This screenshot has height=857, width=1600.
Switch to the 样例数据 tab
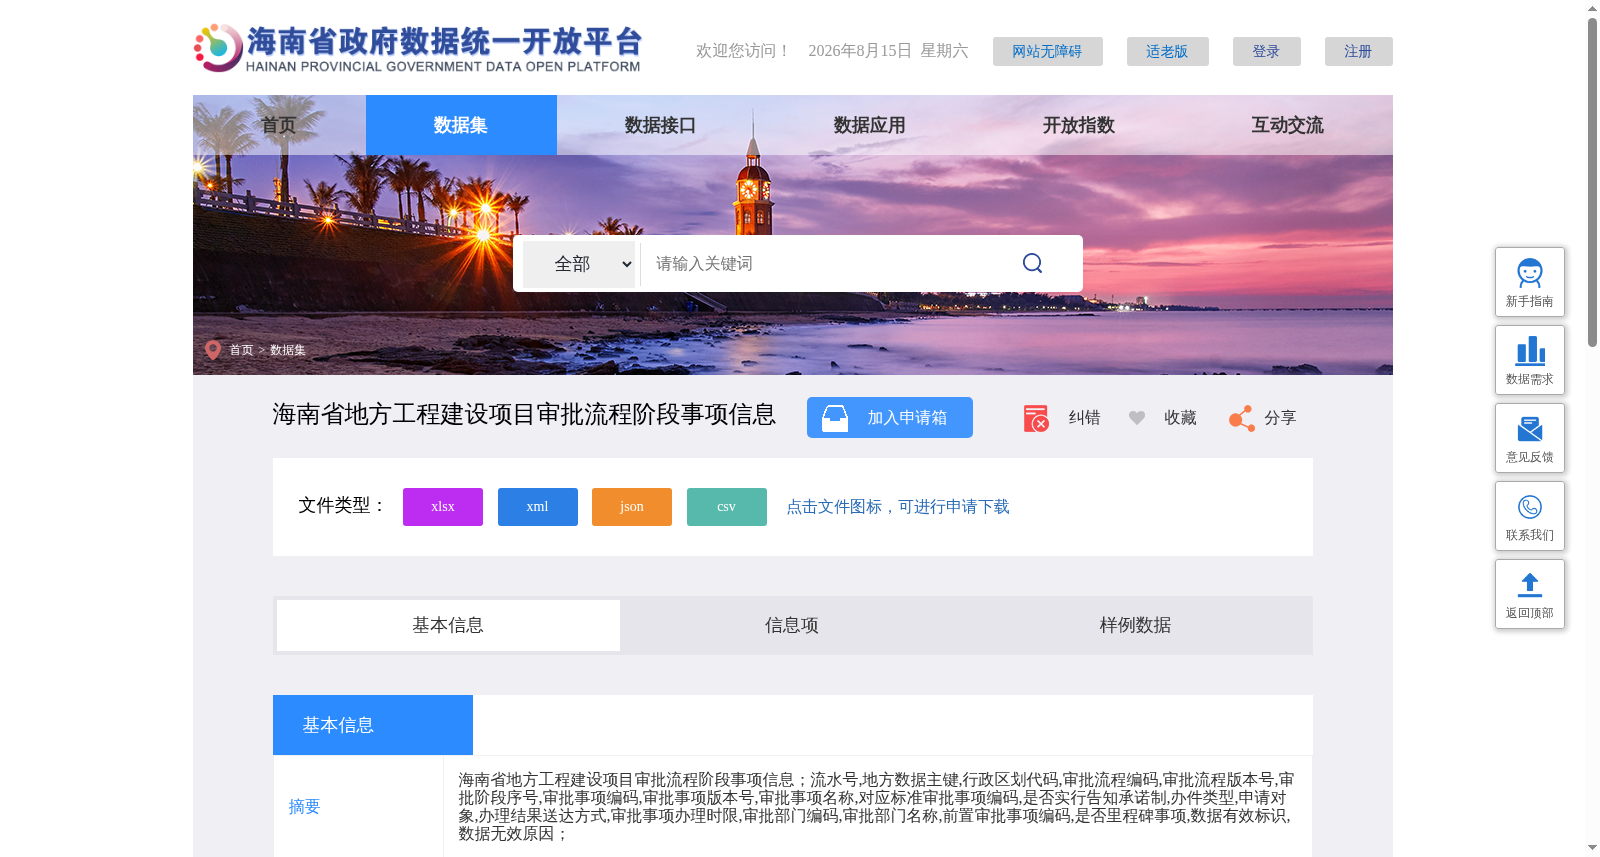coord(1136,625)
